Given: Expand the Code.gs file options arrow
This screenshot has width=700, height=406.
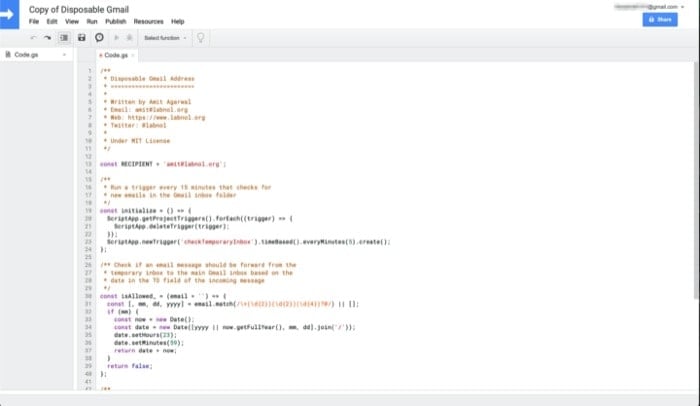Looking at the screenshot, I should [x=67, y=54].
